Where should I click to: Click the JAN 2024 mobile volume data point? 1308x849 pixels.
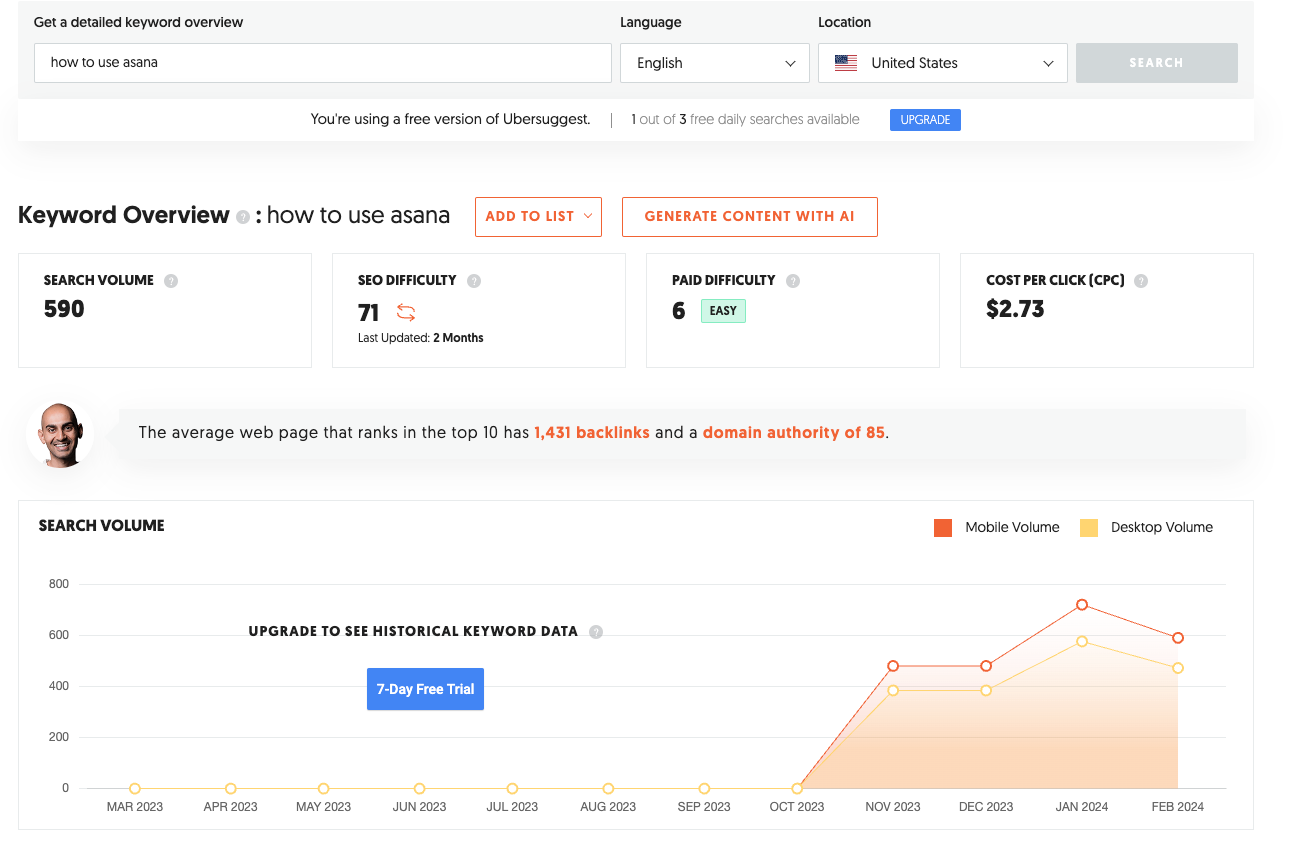coord(1082,605)
